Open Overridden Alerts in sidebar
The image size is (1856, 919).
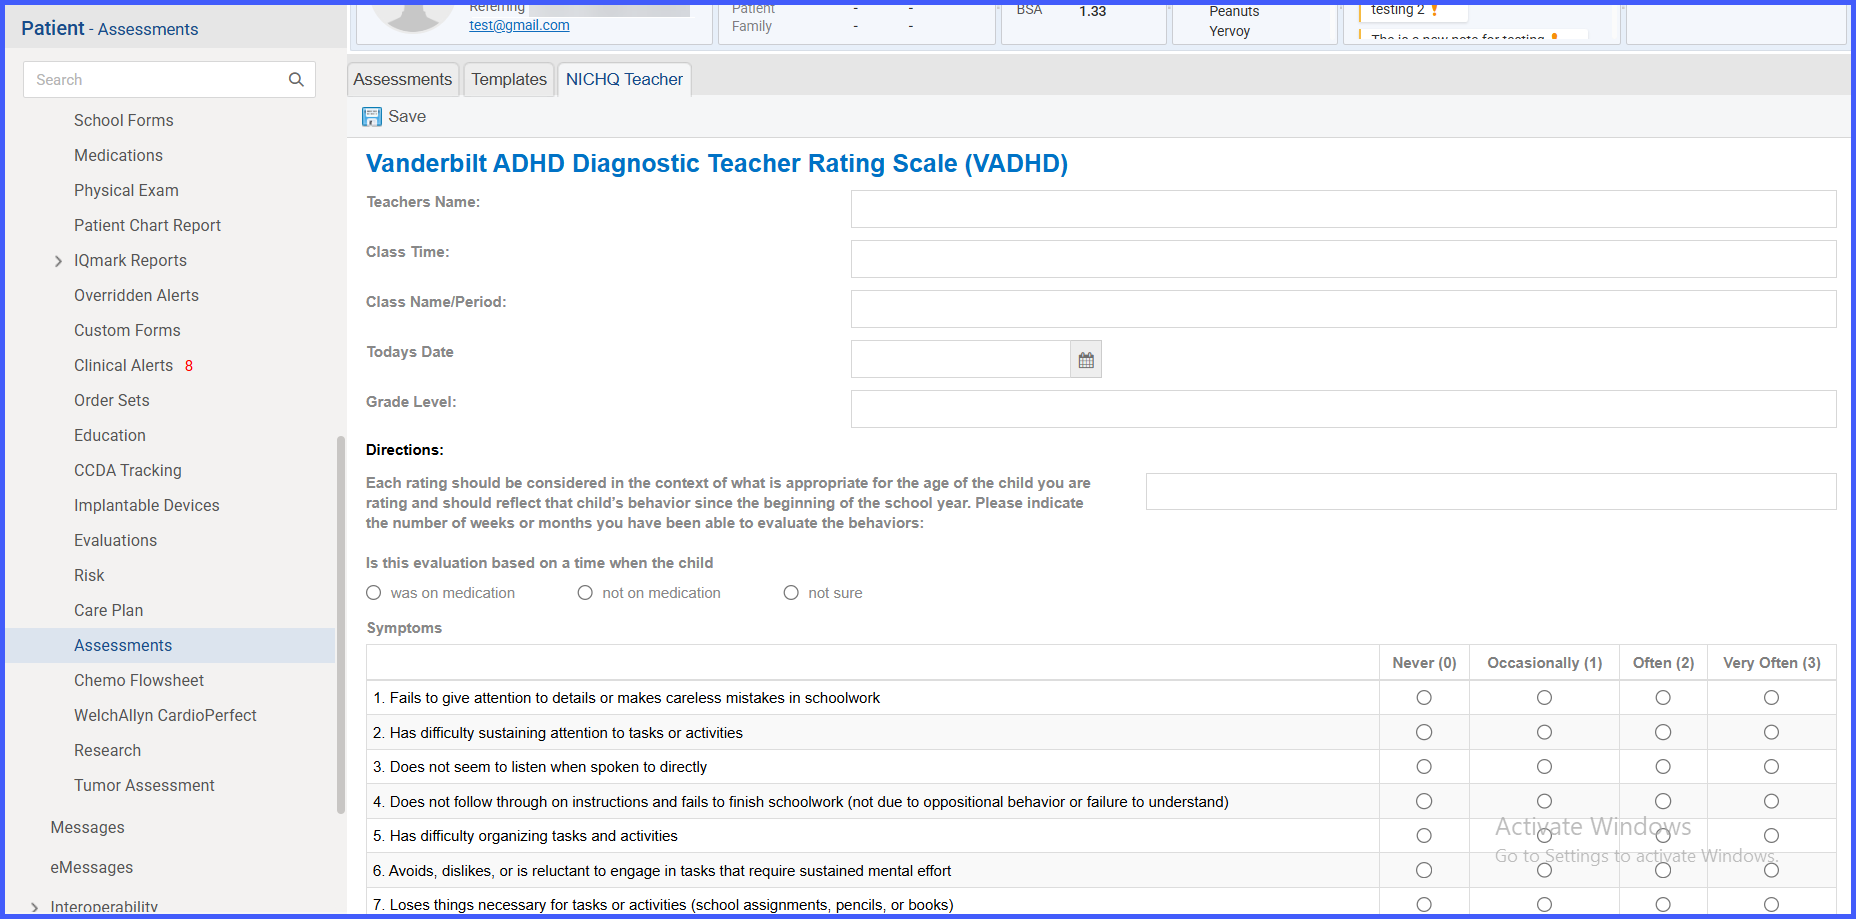136,296
